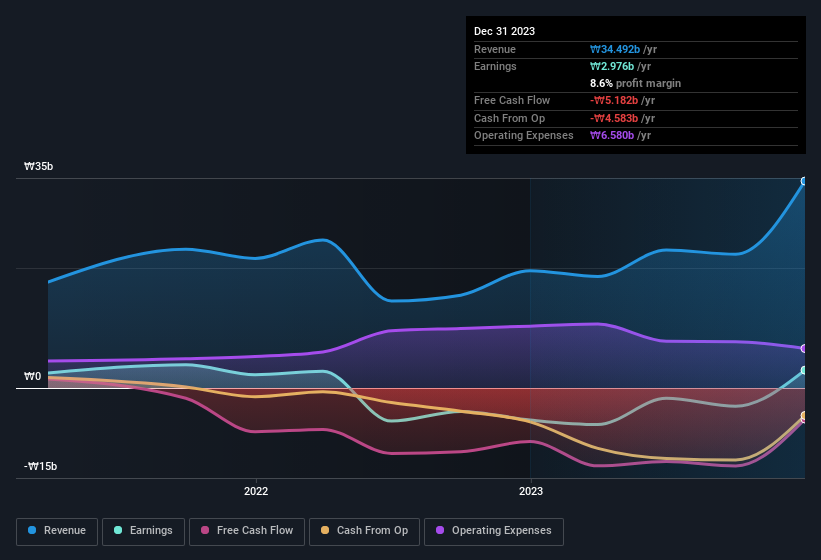Toggle the Operating Expenses legend series

pos(494,531)
